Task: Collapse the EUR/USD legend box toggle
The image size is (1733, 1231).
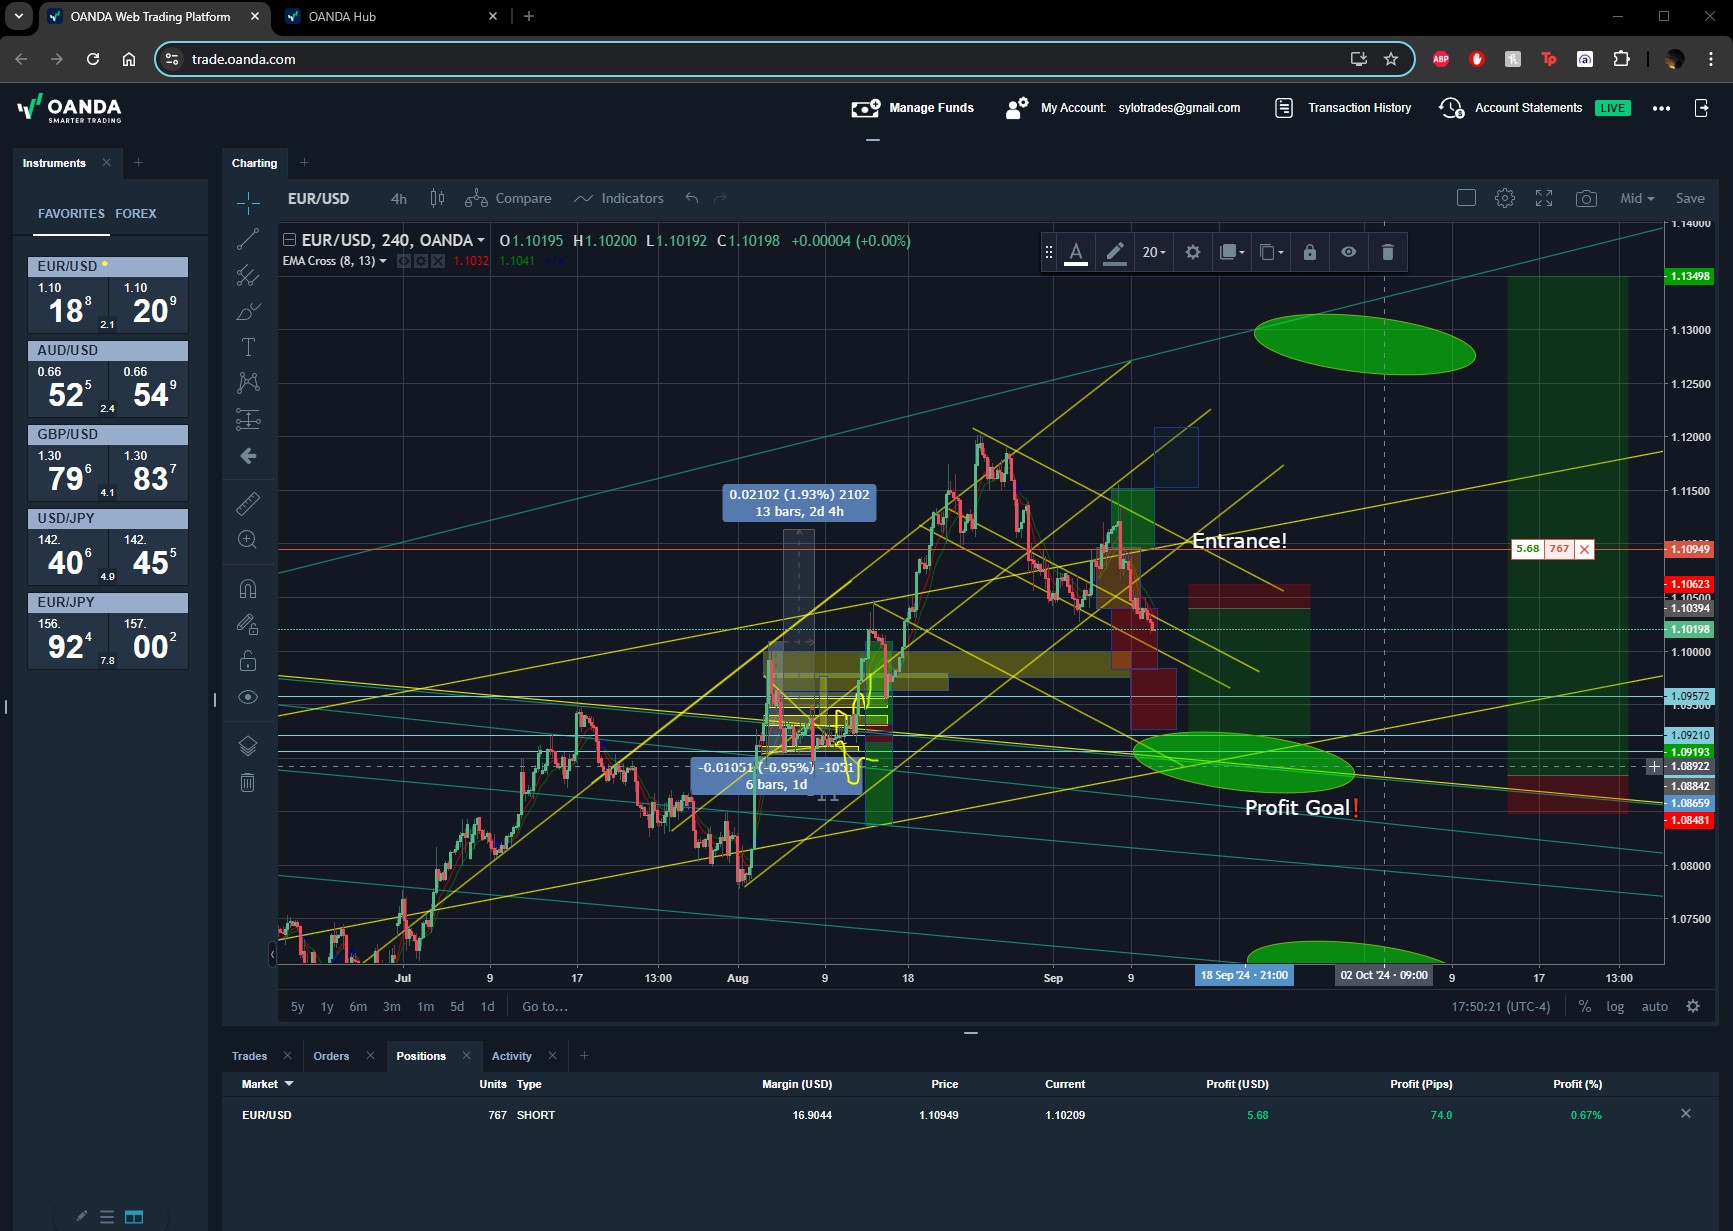Action: (289, 240)
